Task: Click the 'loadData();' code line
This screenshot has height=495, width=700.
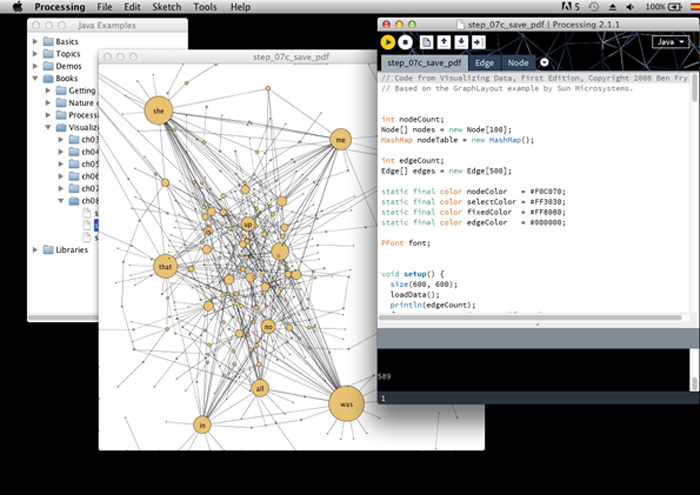Action: (415, 295)
